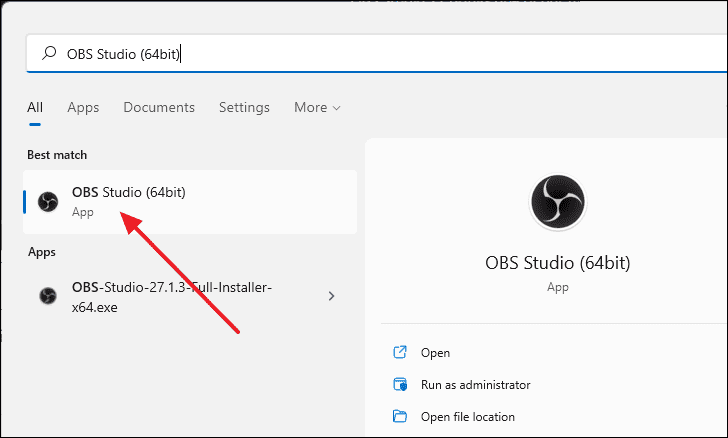Expand the More dropdown

317,107
